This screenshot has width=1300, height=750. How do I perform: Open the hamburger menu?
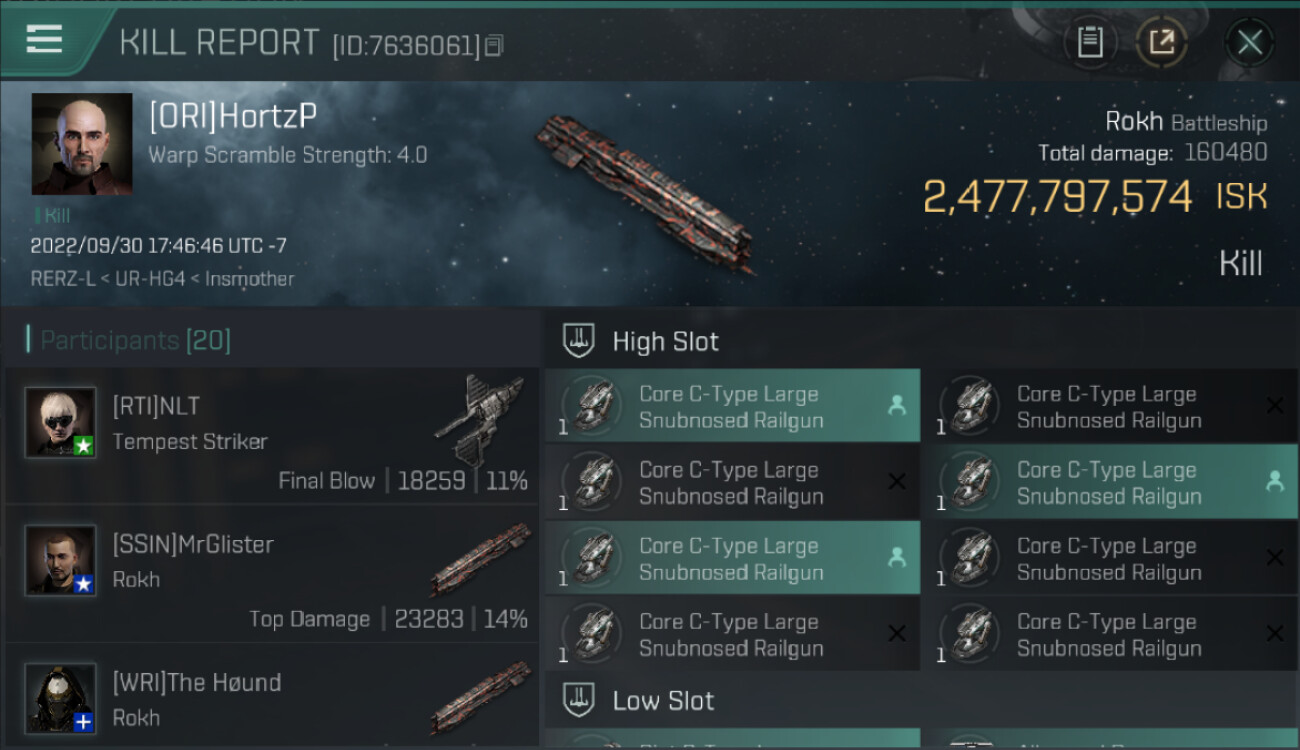click(45, 40)
